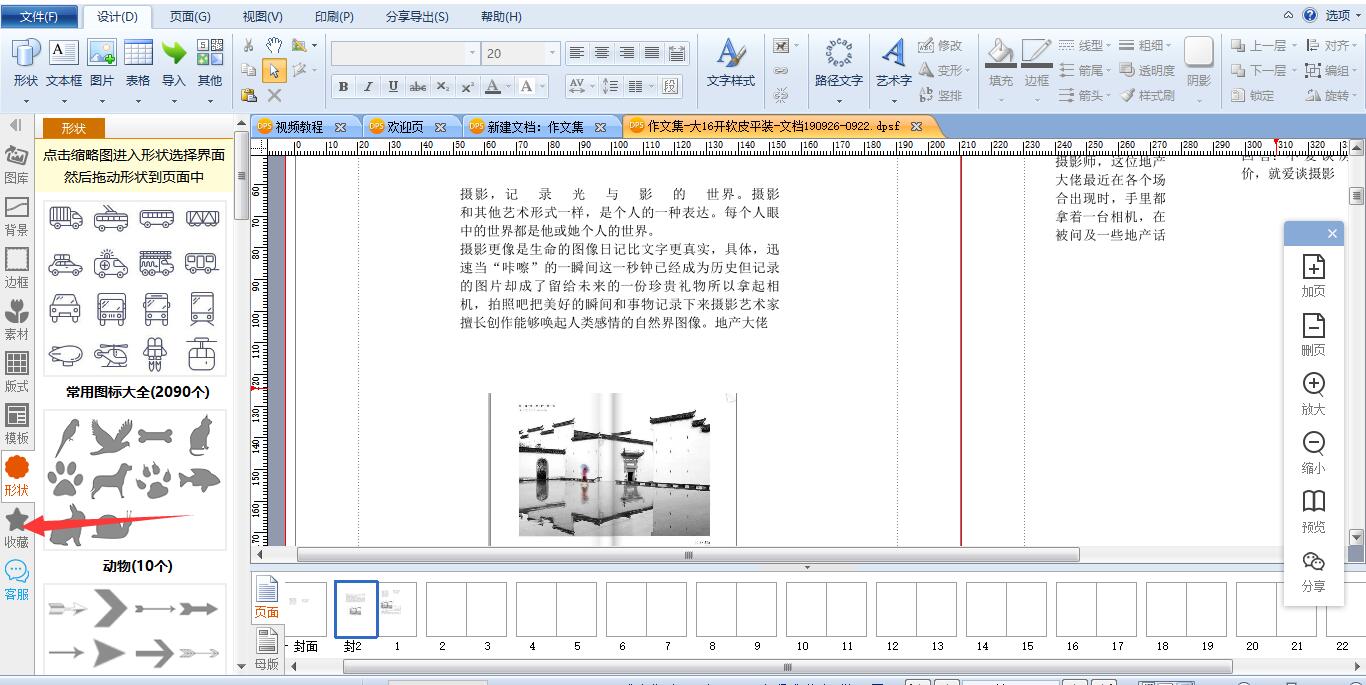The width and height of the screenshot is (1366, 685).
Task: Click the 样式刷 format painter
Action: [1147, 96]
